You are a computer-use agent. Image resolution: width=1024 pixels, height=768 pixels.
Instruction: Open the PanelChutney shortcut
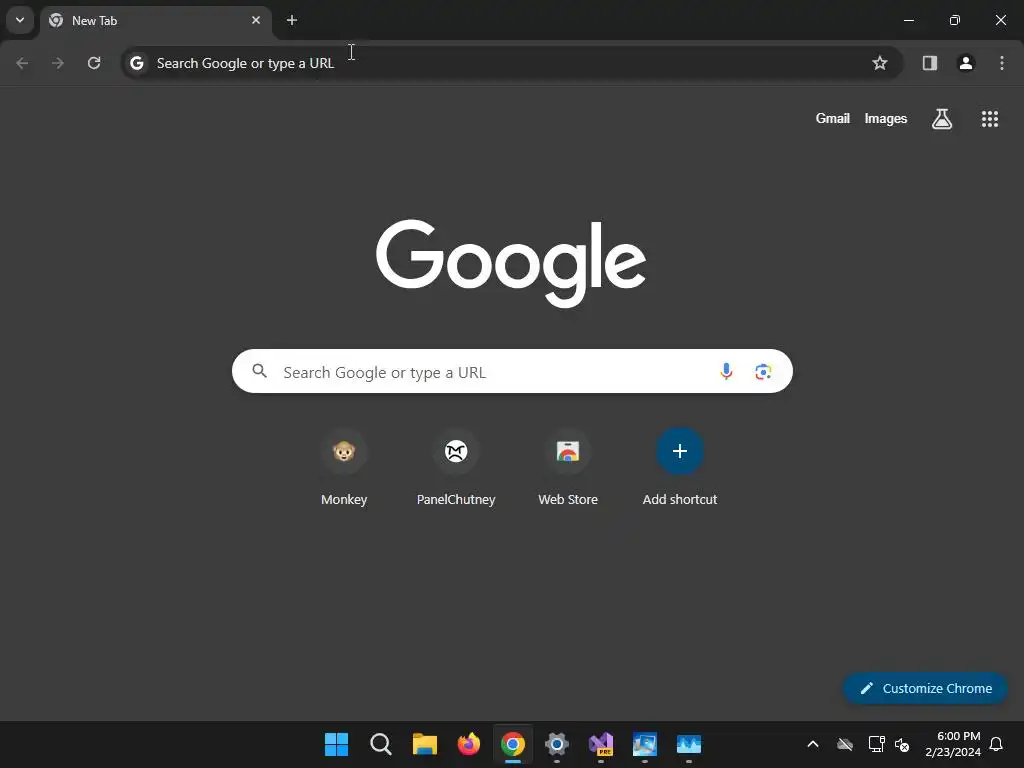456,468
